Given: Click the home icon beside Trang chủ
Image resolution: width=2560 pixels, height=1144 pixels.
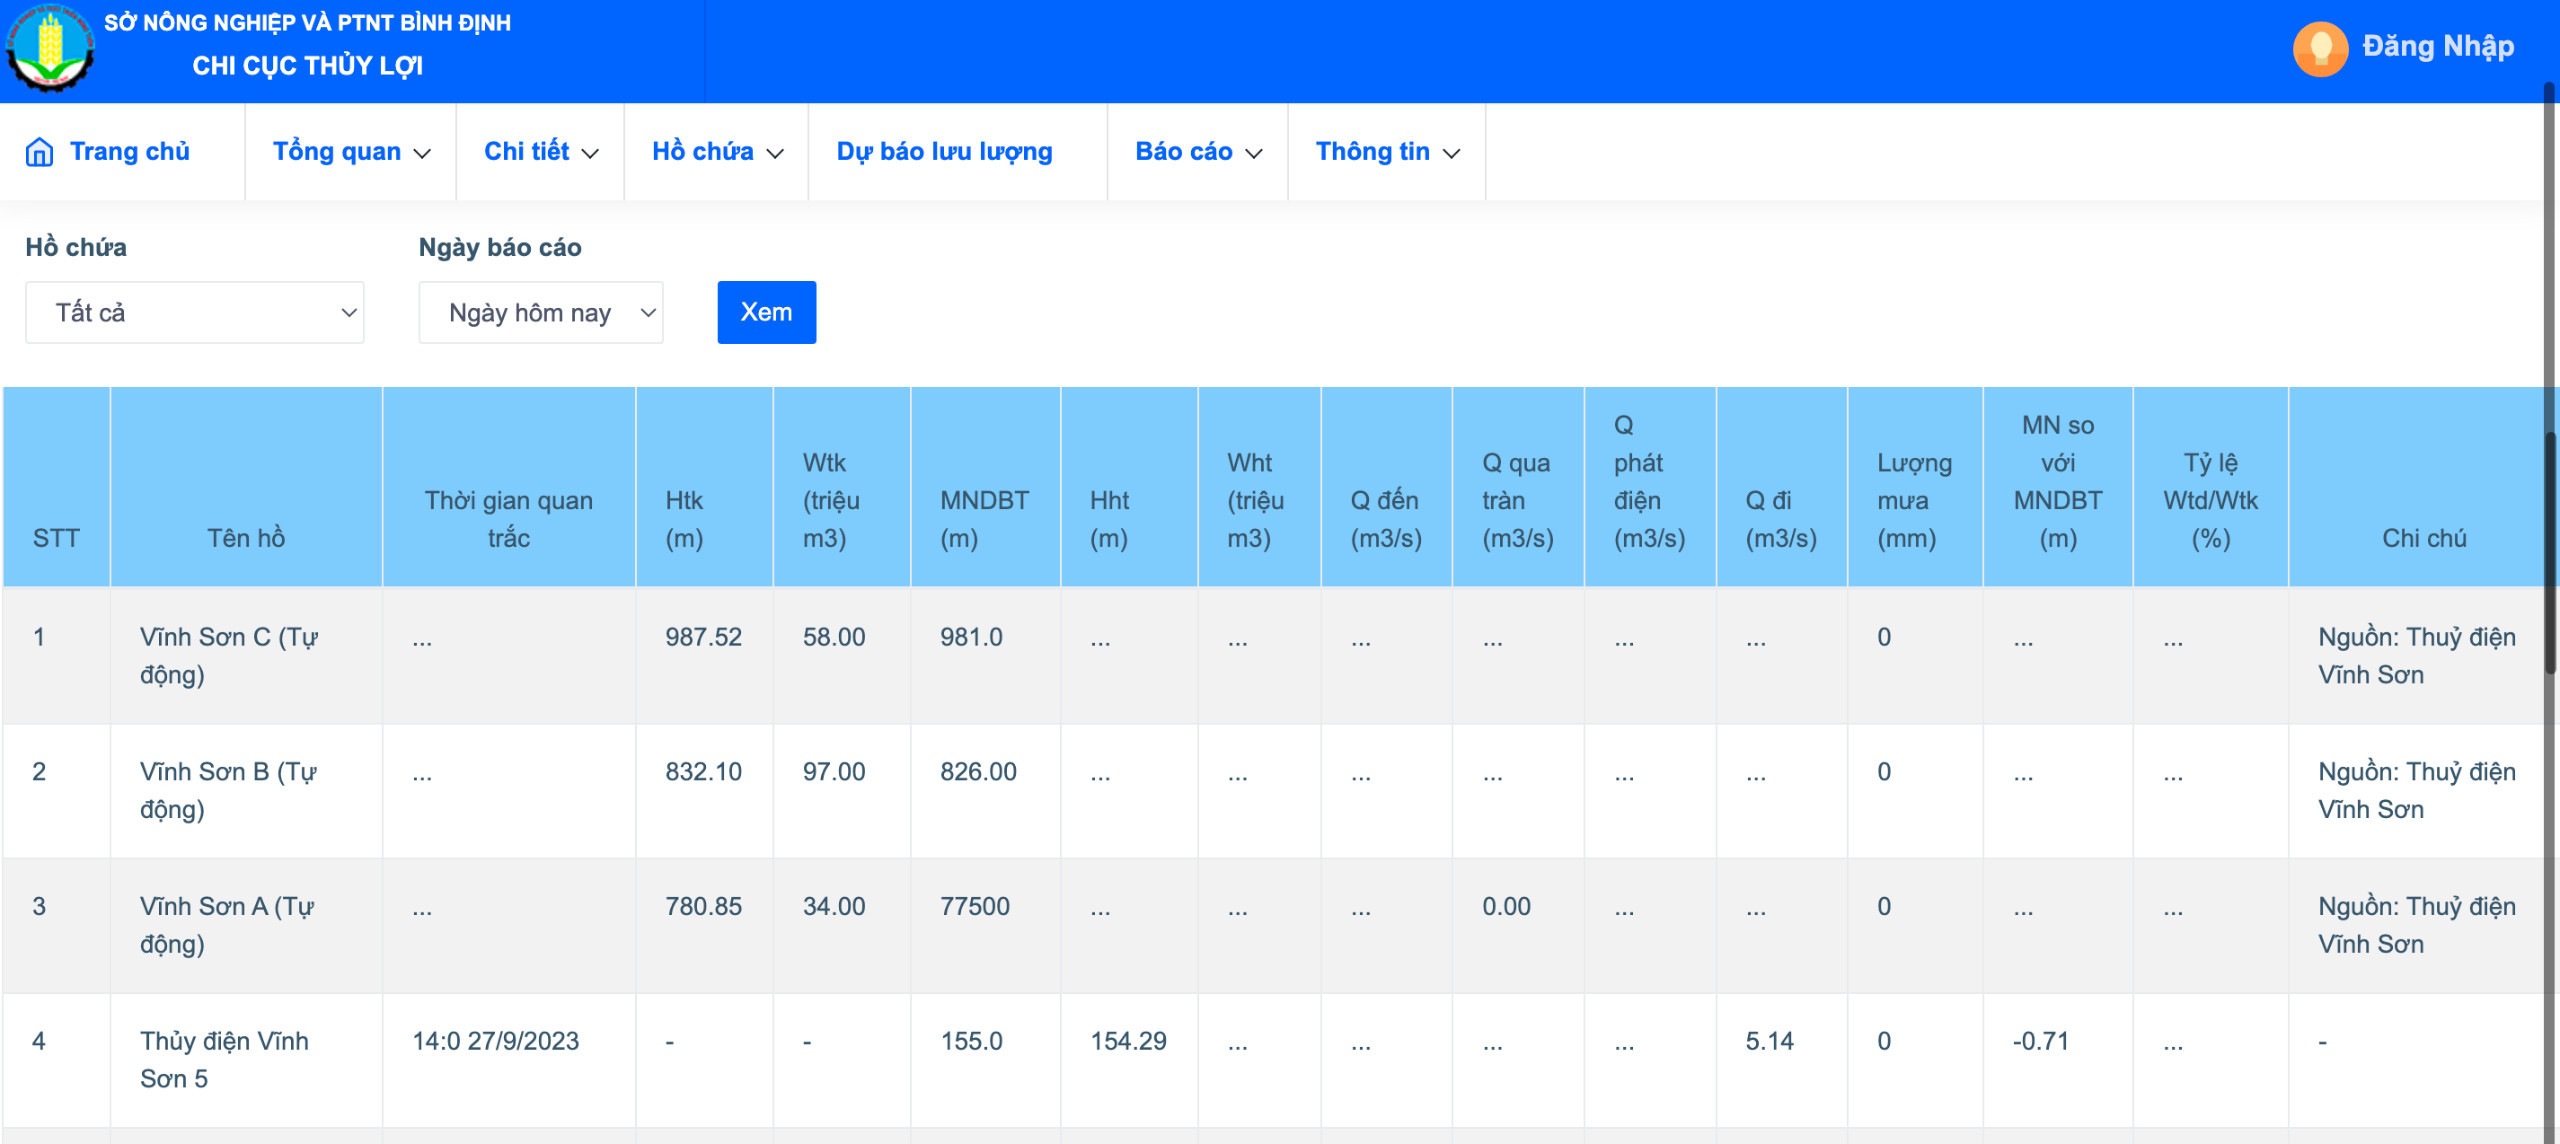Looking at the screenshot, I should point(39,152).
